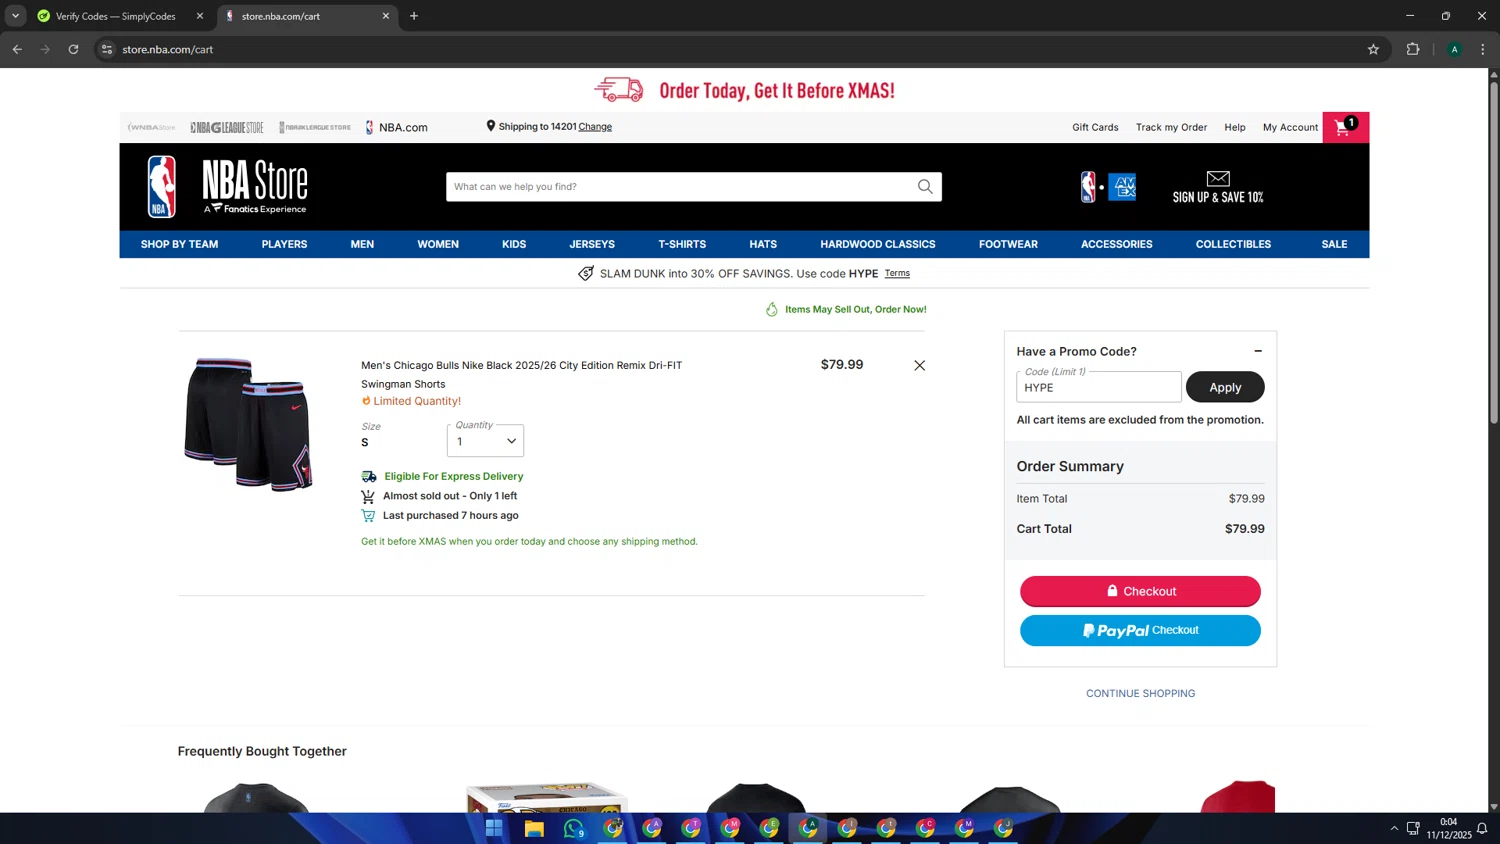Open the Chrome profile avatar

(1455, 49)
